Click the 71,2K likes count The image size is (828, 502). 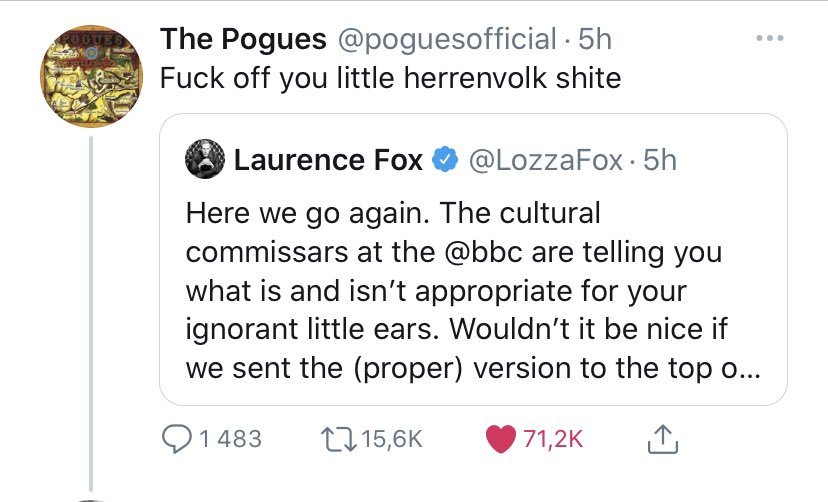548,438
